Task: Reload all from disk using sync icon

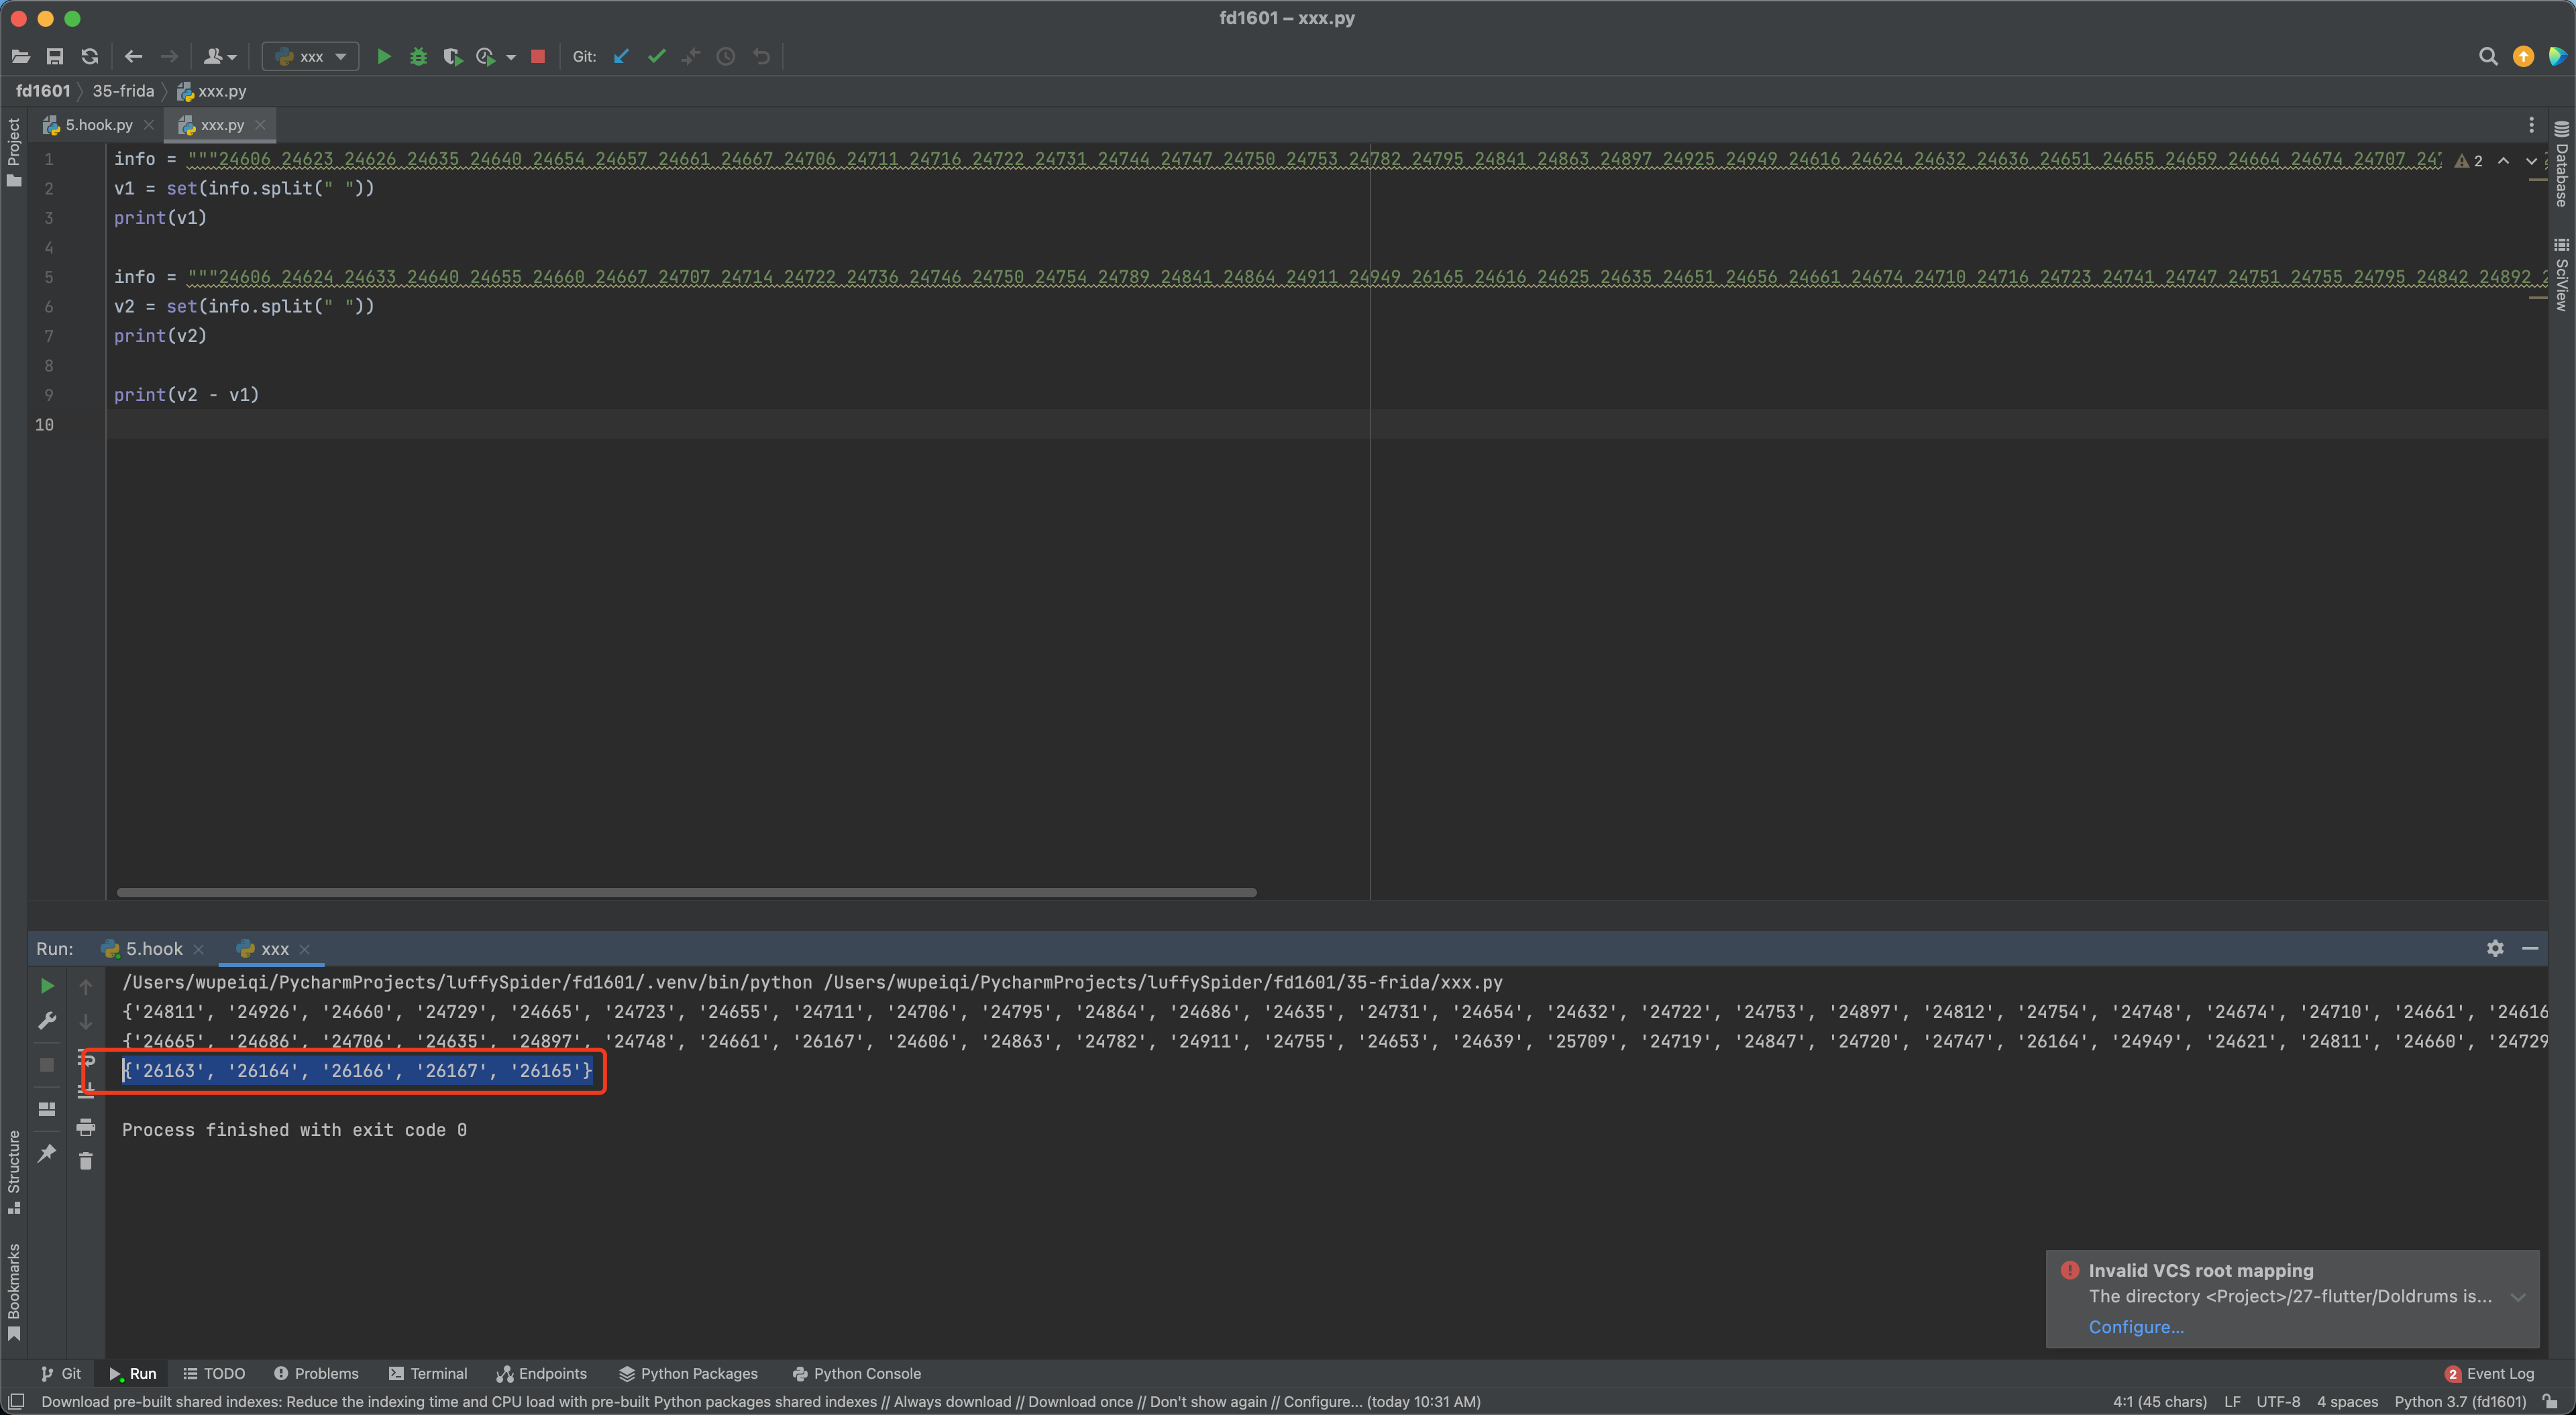Action: tap(90, 57)
